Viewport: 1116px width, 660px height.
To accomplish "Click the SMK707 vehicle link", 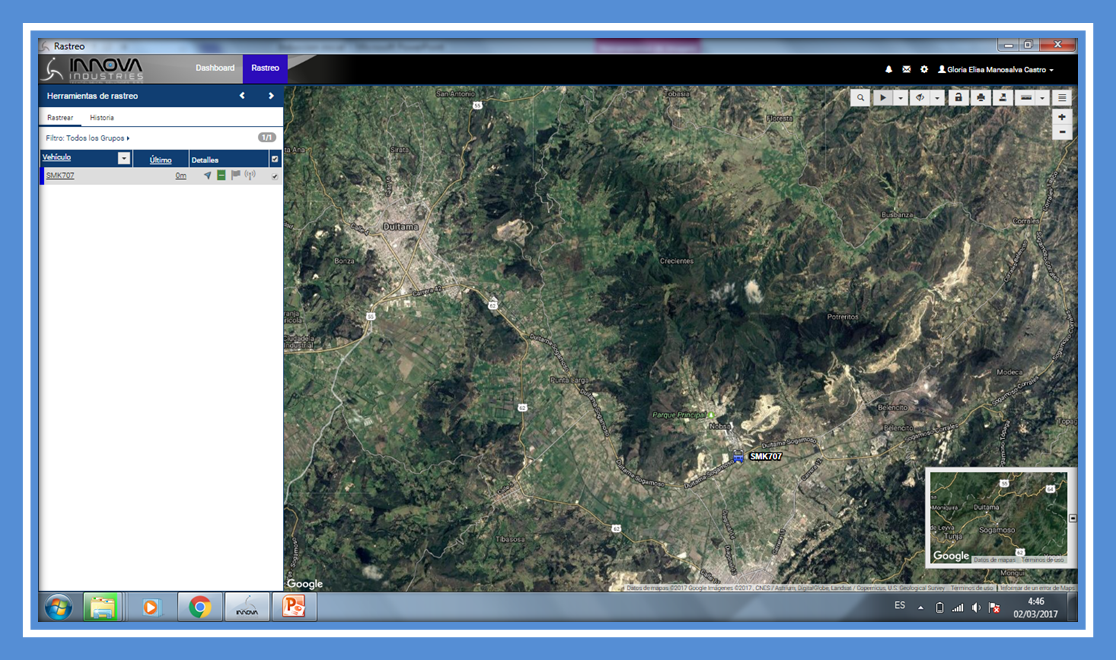I will pyautogui.click(x=60, y=176).
